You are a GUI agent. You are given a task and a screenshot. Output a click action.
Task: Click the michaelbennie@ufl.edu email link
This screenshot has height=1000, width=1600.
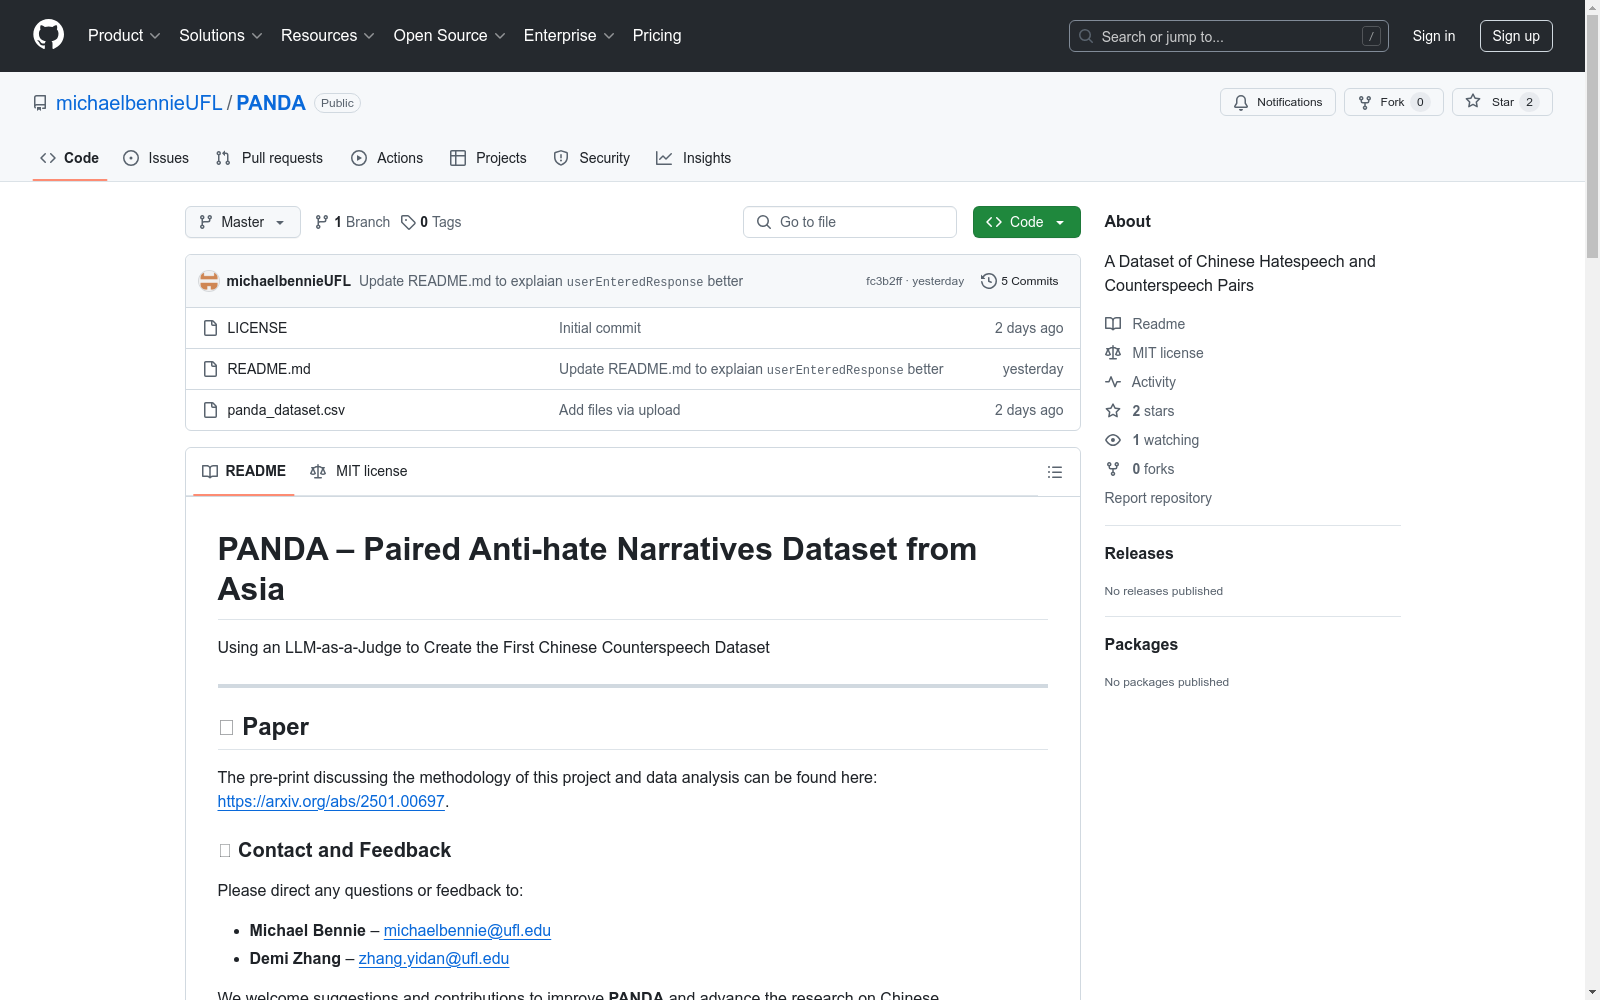point(467,930)
